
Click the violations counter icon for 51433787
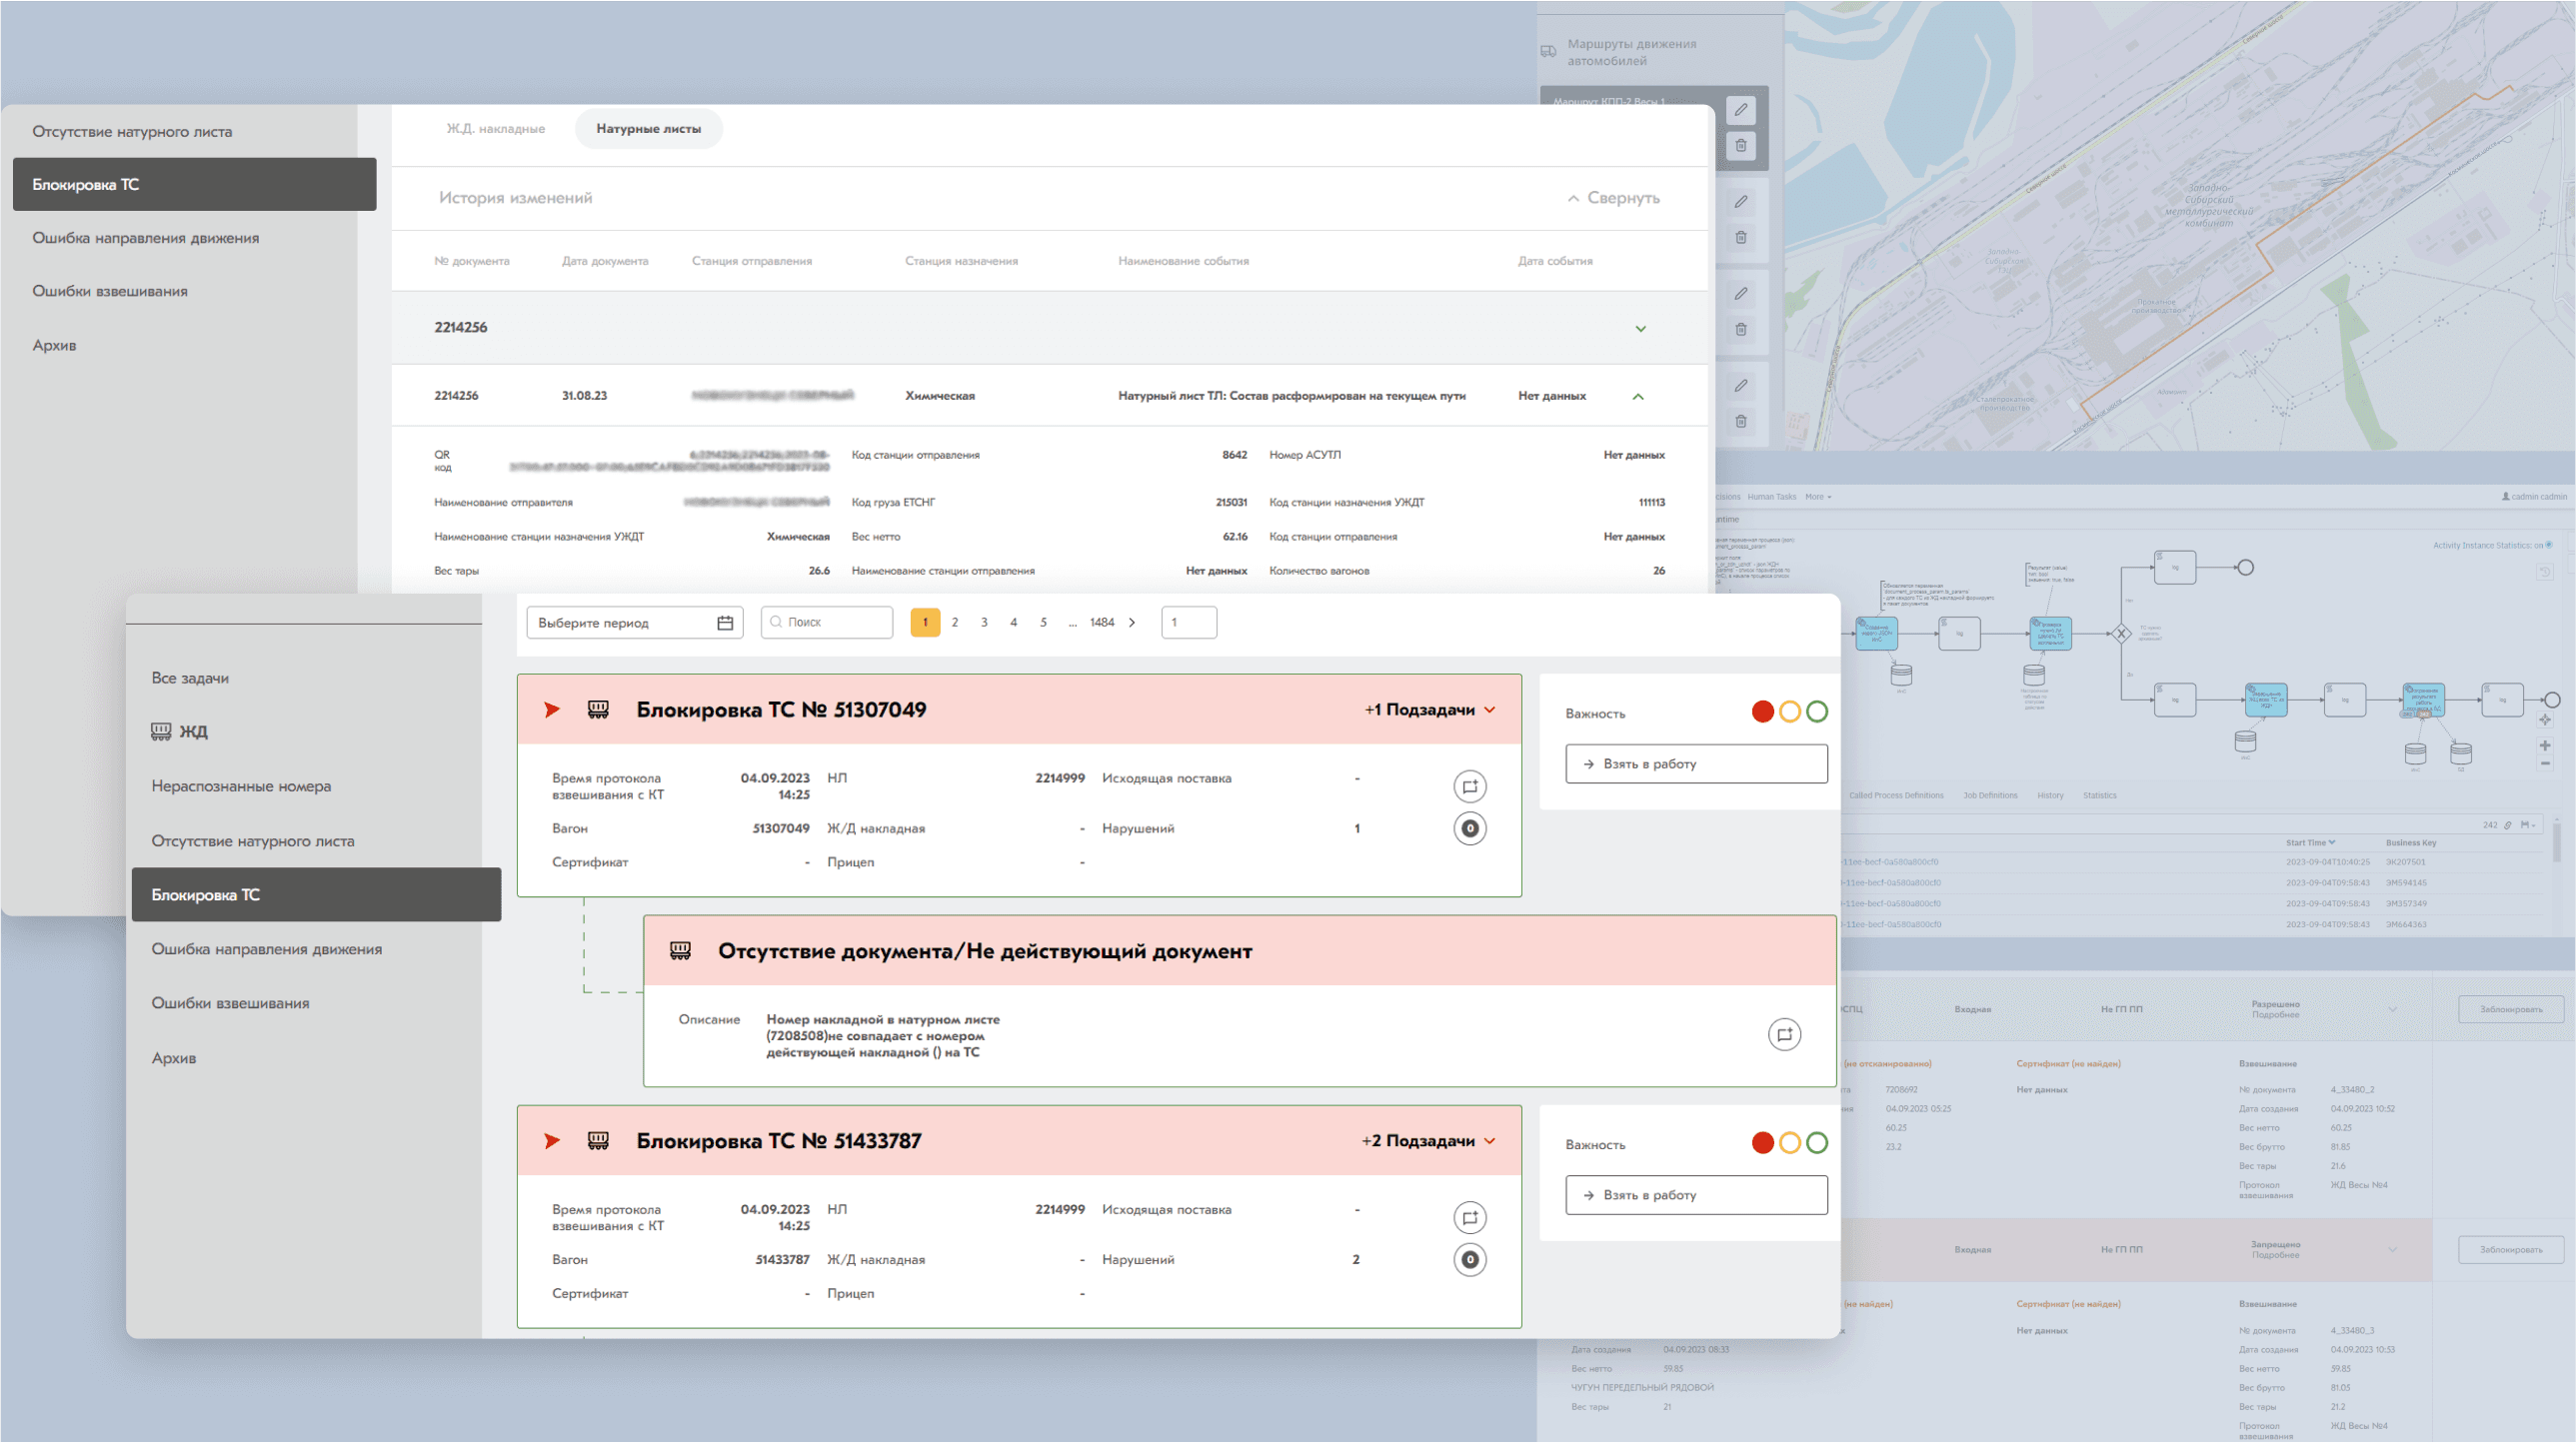point(1469,1260)
